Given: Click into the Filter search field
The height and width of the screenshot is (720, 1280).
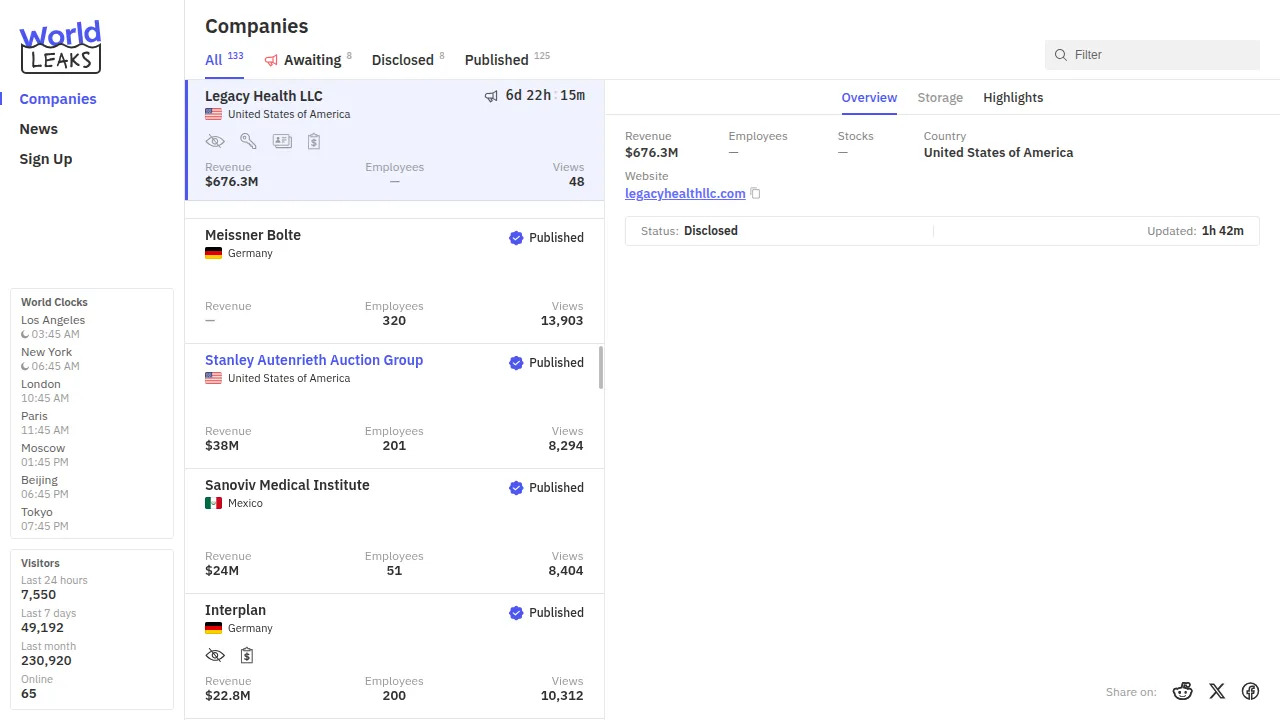Looking at the screenshot, I should click(x=1160, y=55).
